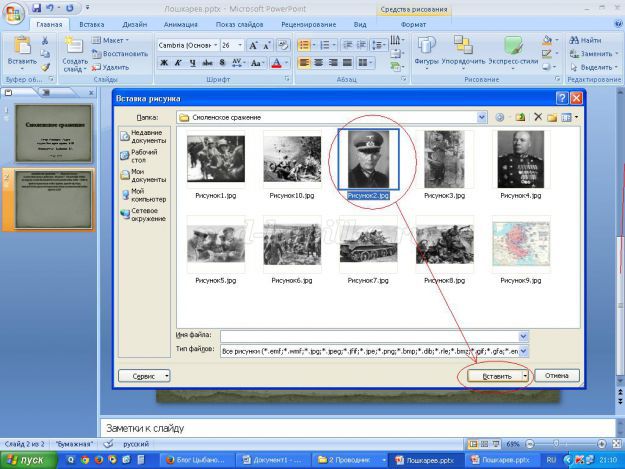Click the dialog Help question mark icon
Viewport: 625px width, 469px height.
click(x=561, y=97)
